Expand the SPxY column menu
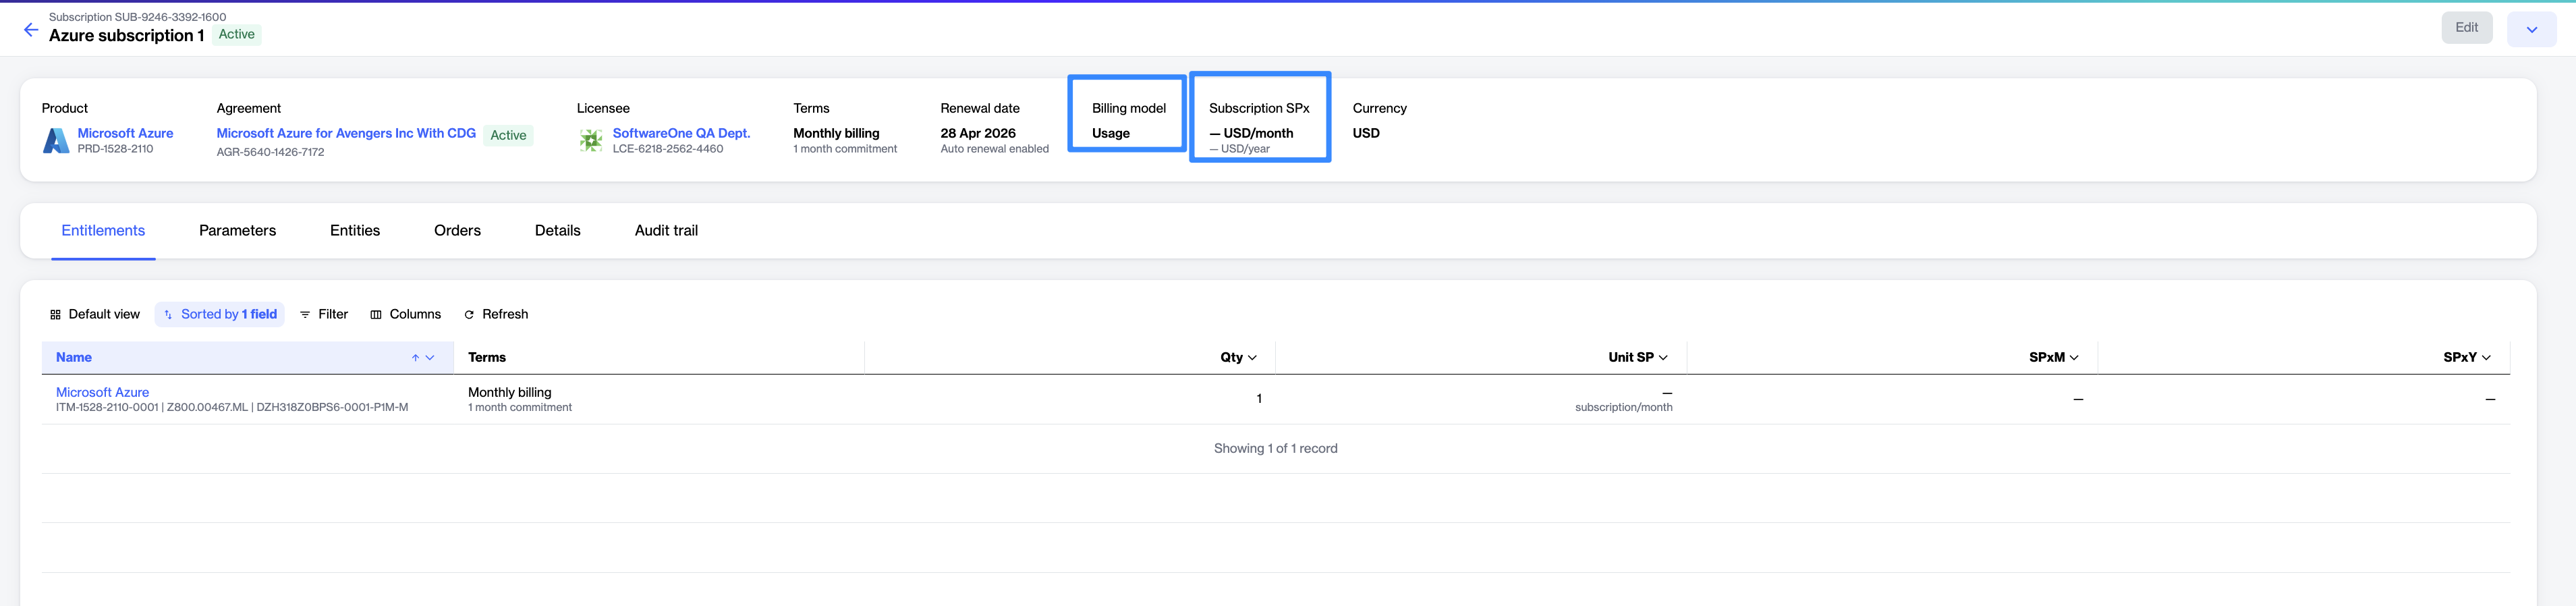Screen dimensions: 2576x606 (x=2486, y=358)
